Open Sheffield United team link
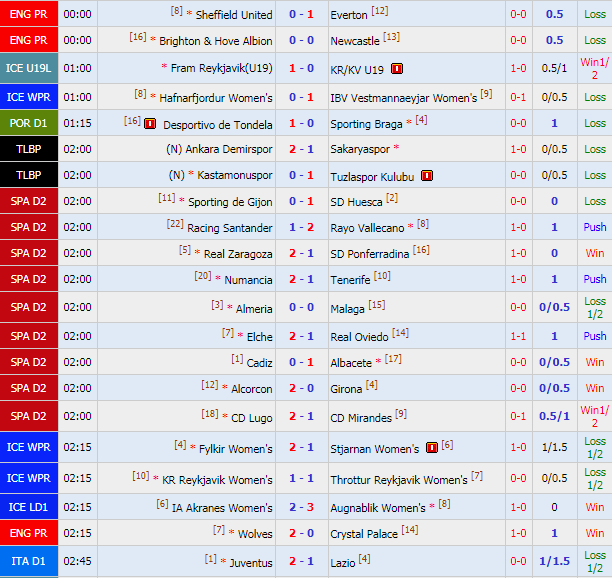Viewport: 612px width, 578px height. coord(234,15)
